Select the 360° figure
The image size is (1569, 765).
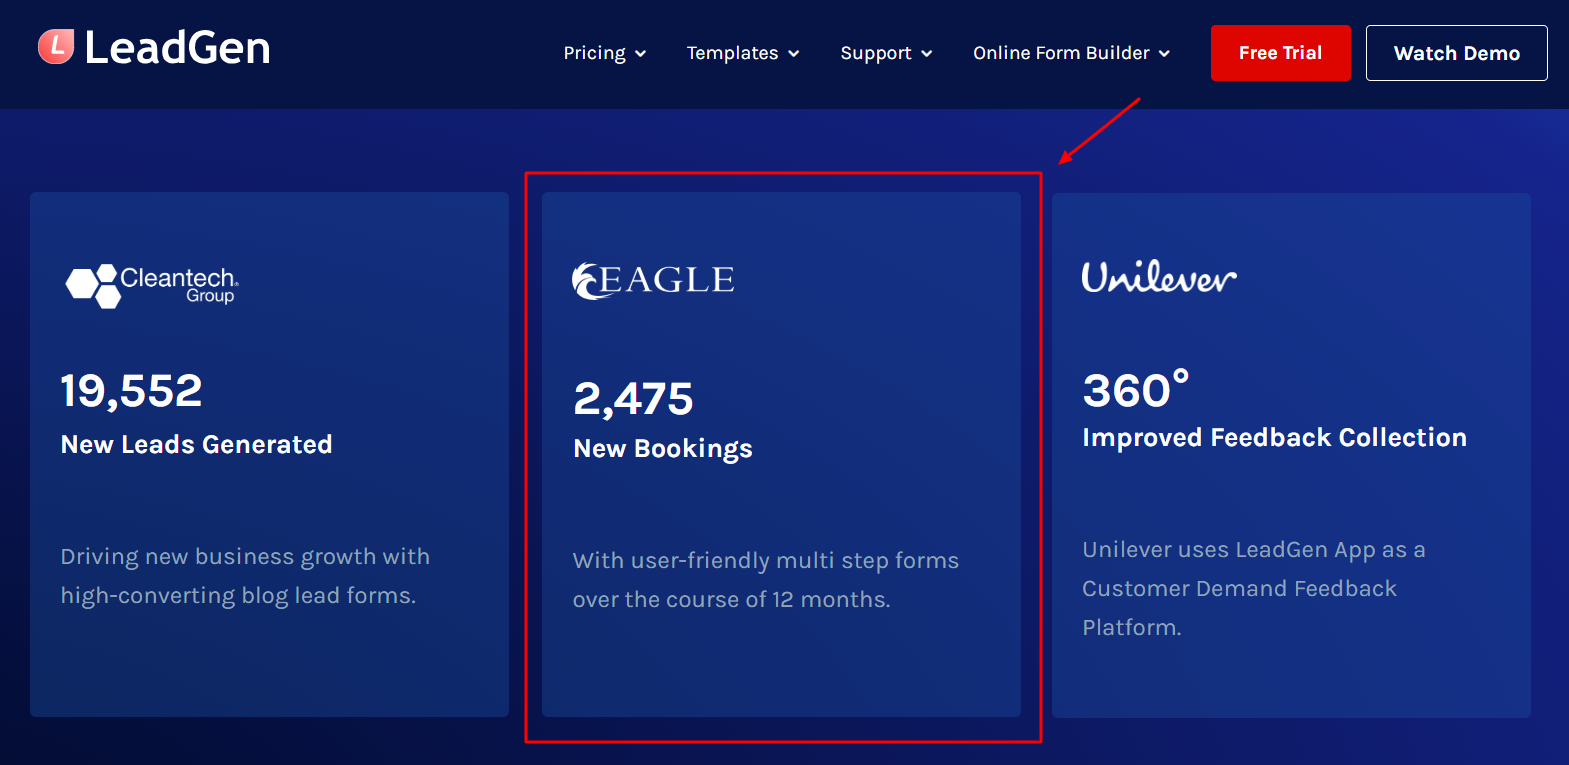coord(1136,389)
